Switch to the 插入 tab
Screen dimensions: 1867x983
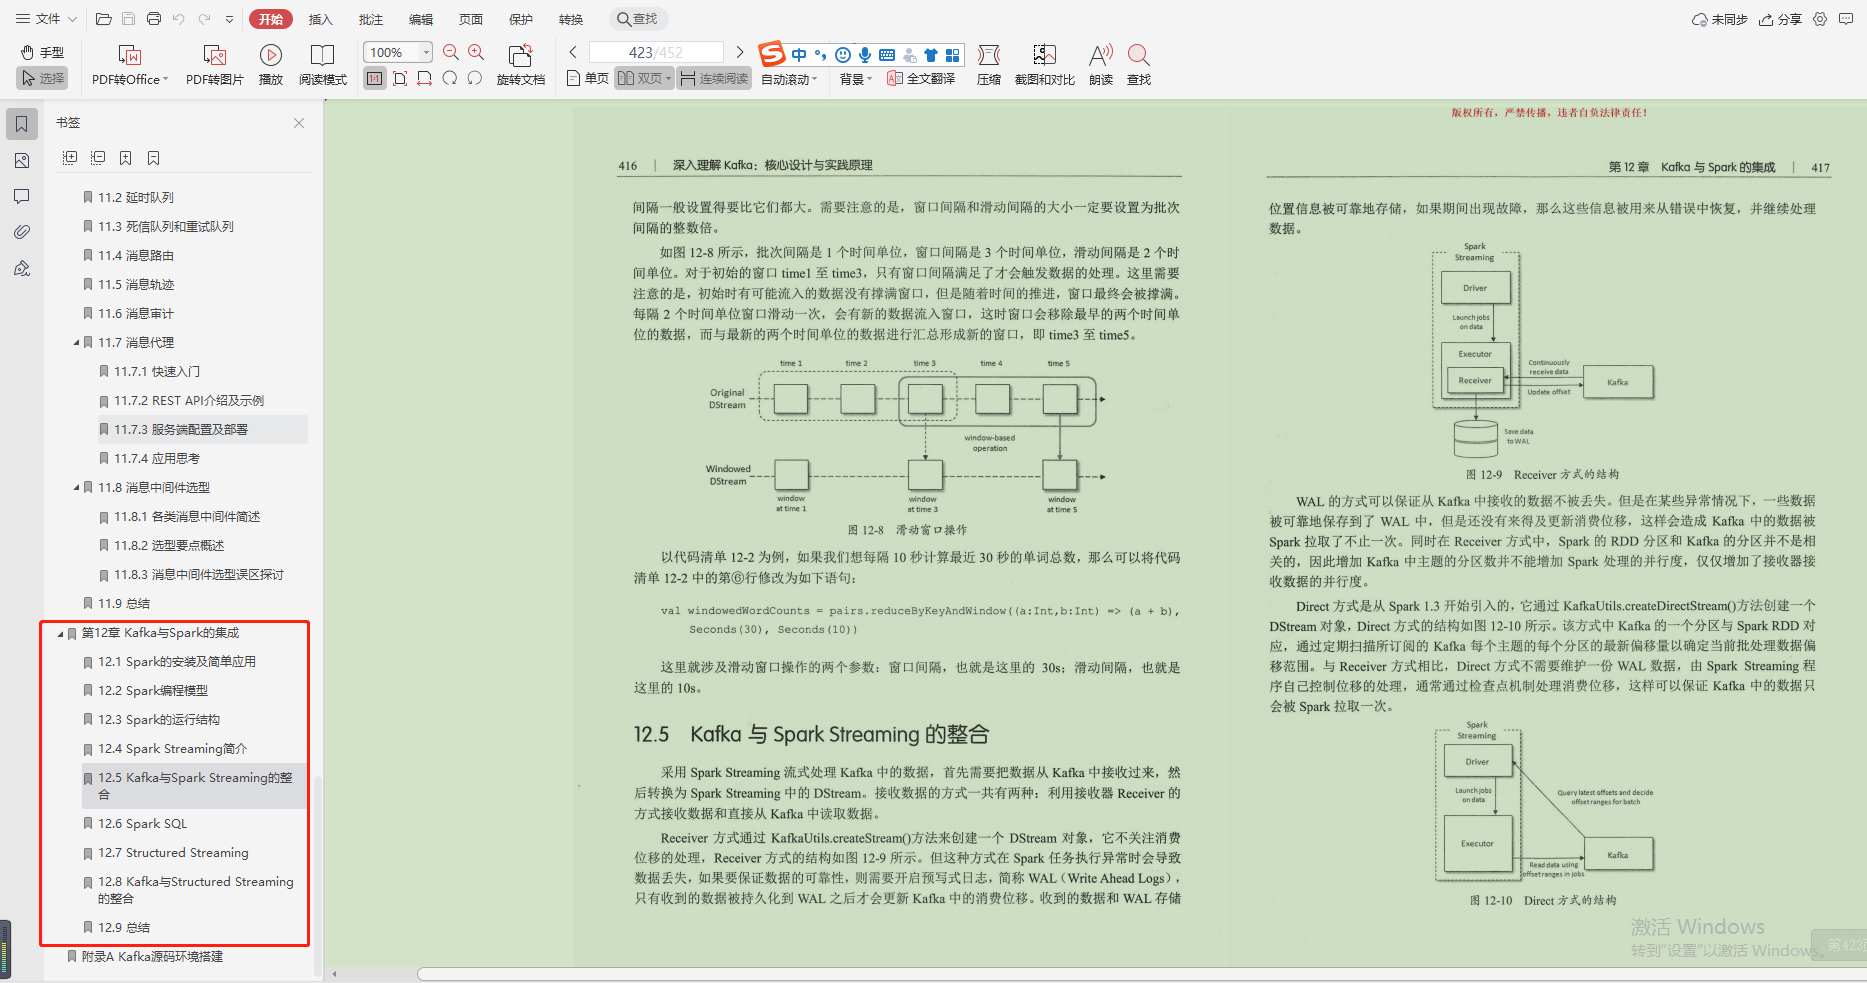coord(320,19)
